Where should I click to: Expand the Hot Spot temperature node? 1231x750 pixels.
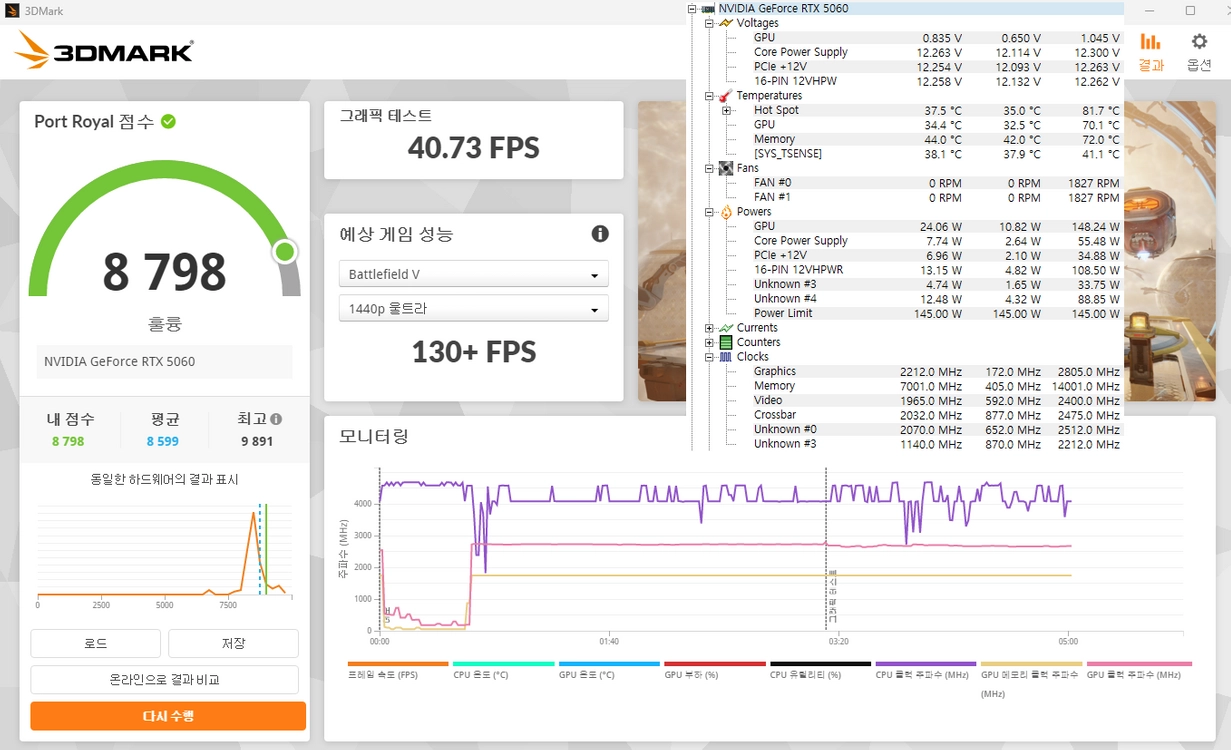tap(727, 110)
